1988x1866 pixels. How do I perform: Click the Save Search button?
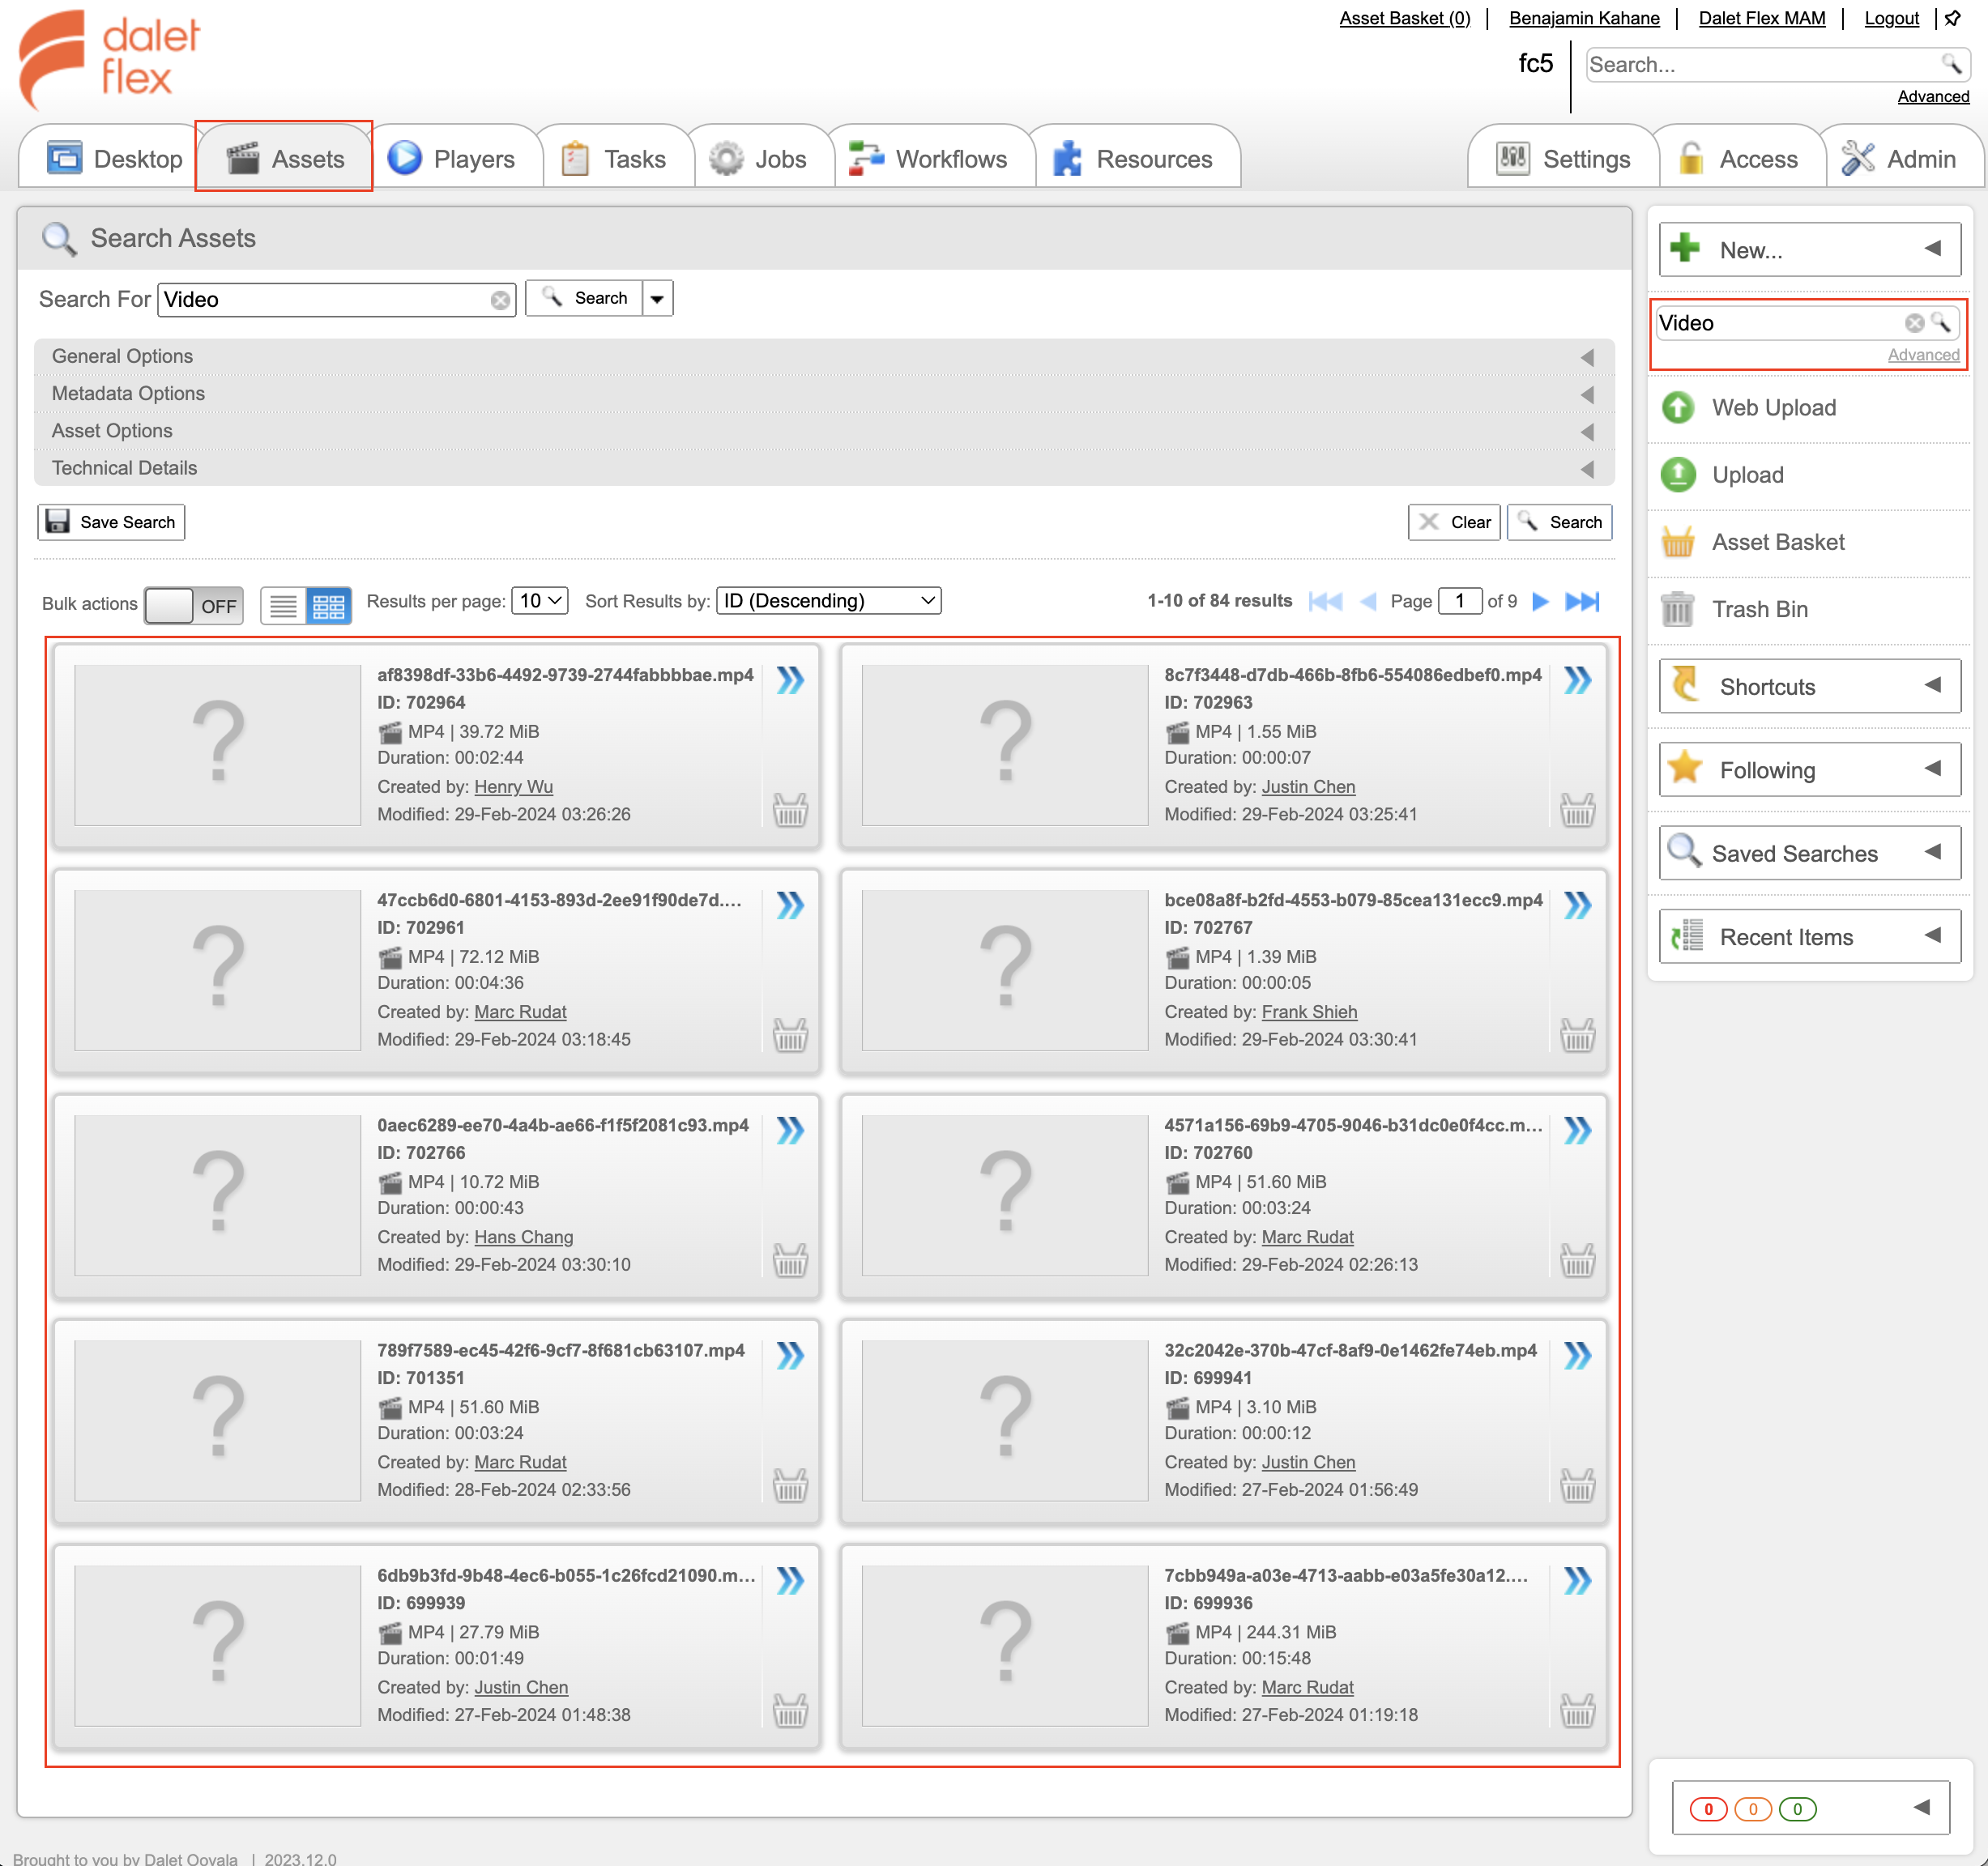coord(111,522)
